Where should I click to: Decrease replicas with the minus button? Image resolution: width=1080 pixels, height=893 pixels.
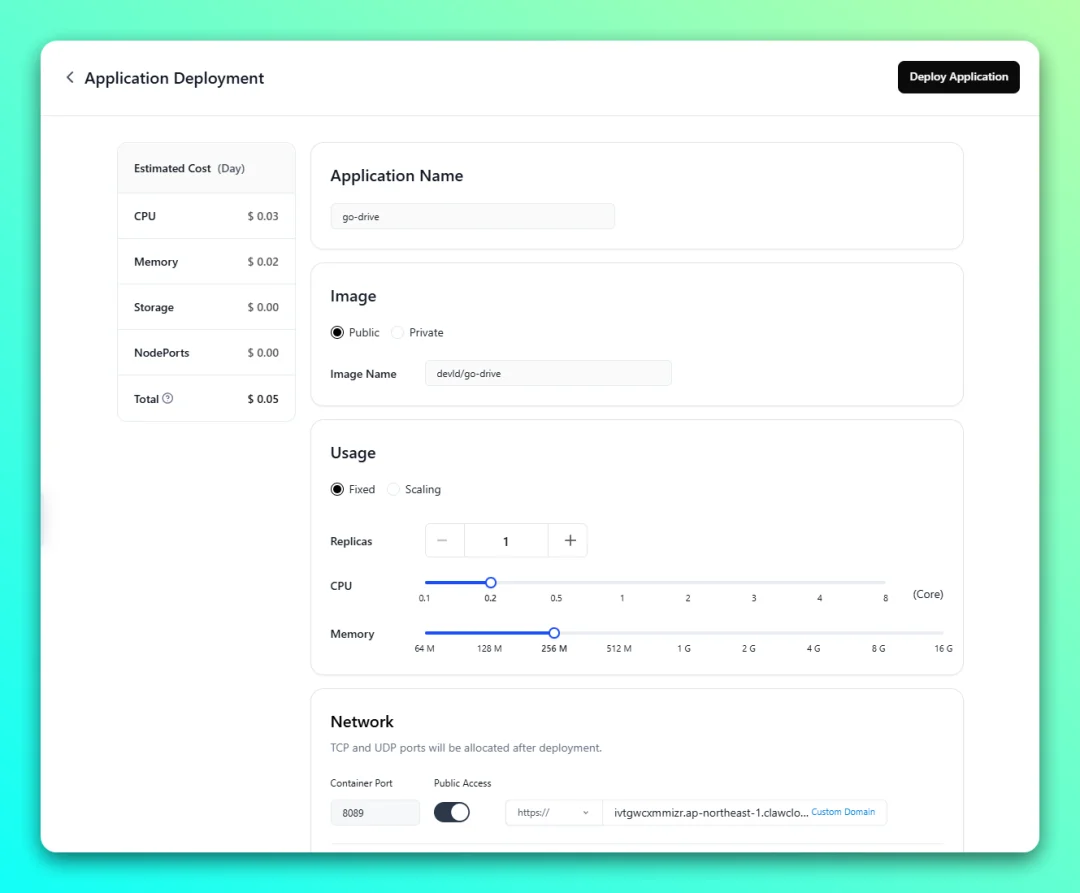coord(444,540)
